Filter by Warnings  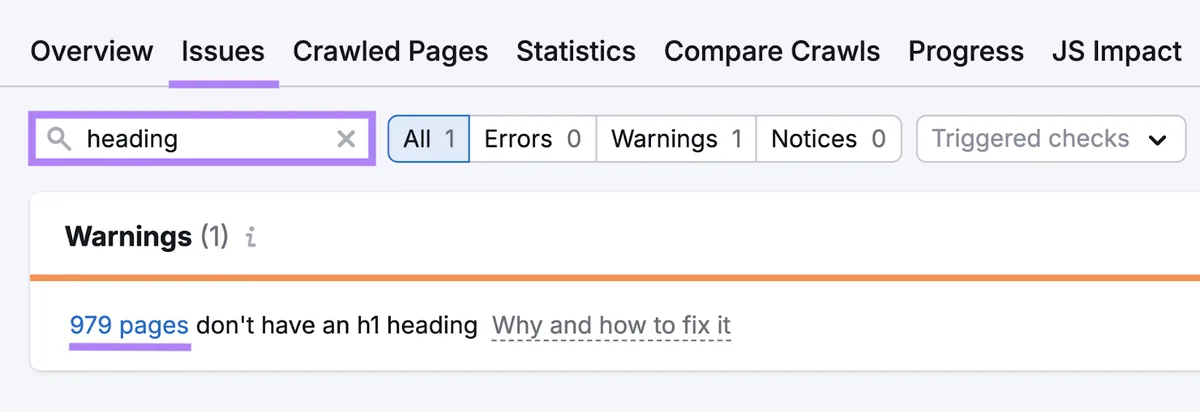676,139
